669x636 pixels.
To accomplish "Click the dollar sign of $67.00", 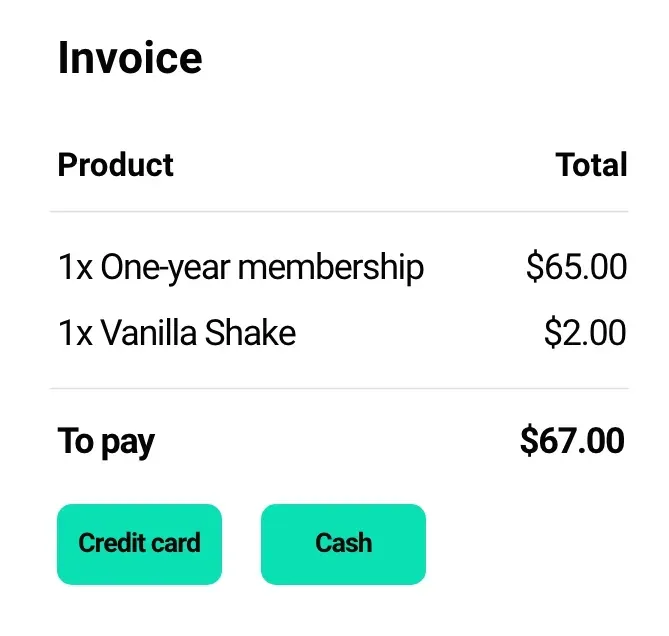I will (529, 441).
